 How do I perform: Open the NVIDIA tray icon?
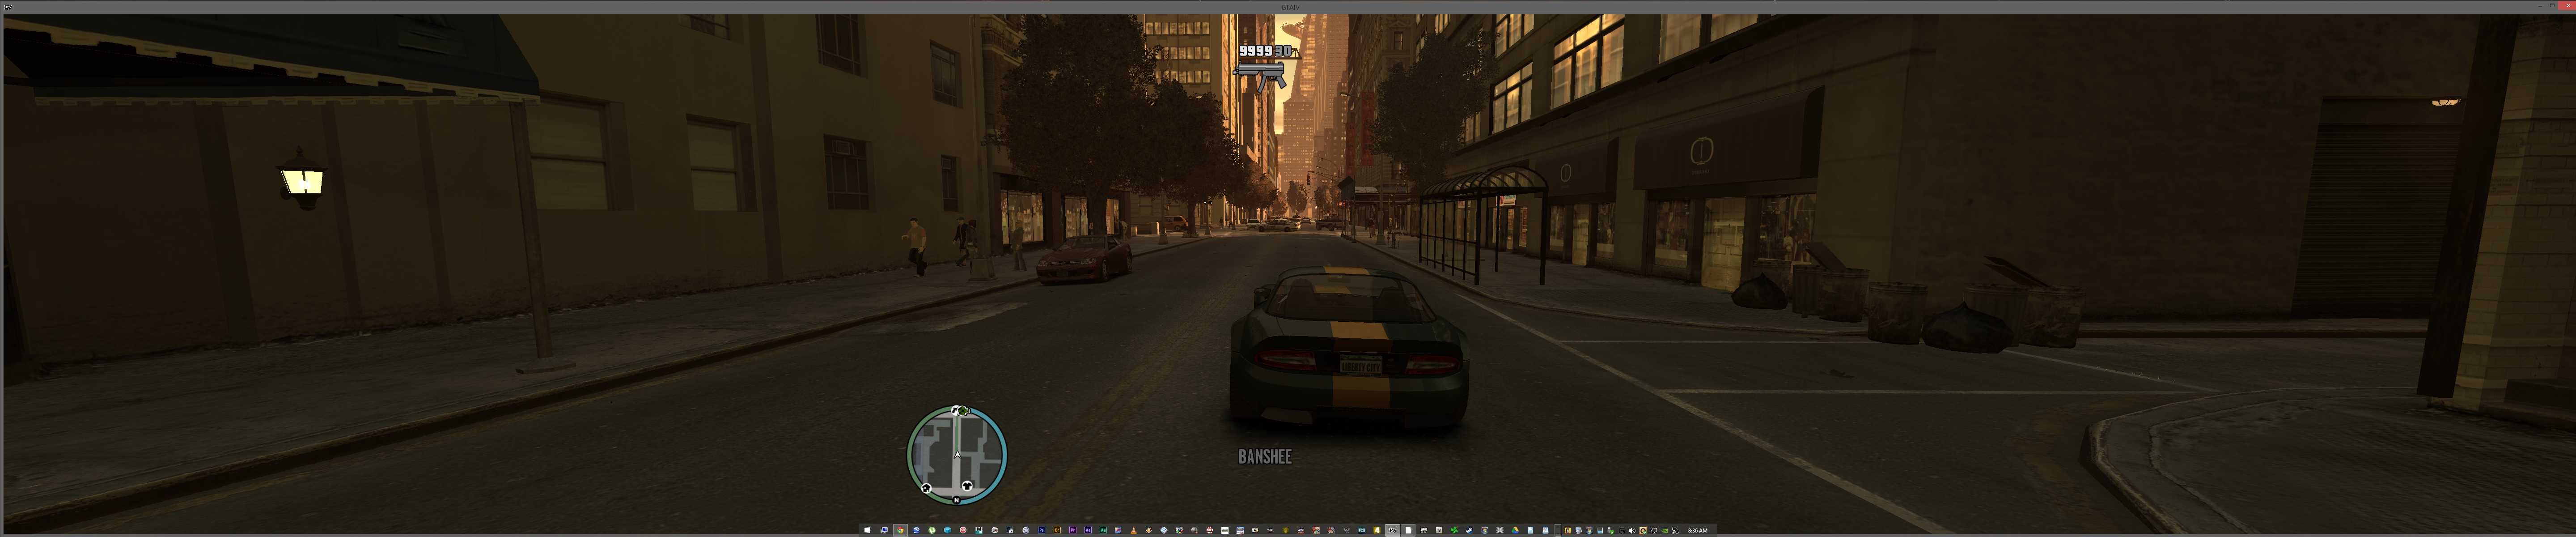[x=1665, y=531]
